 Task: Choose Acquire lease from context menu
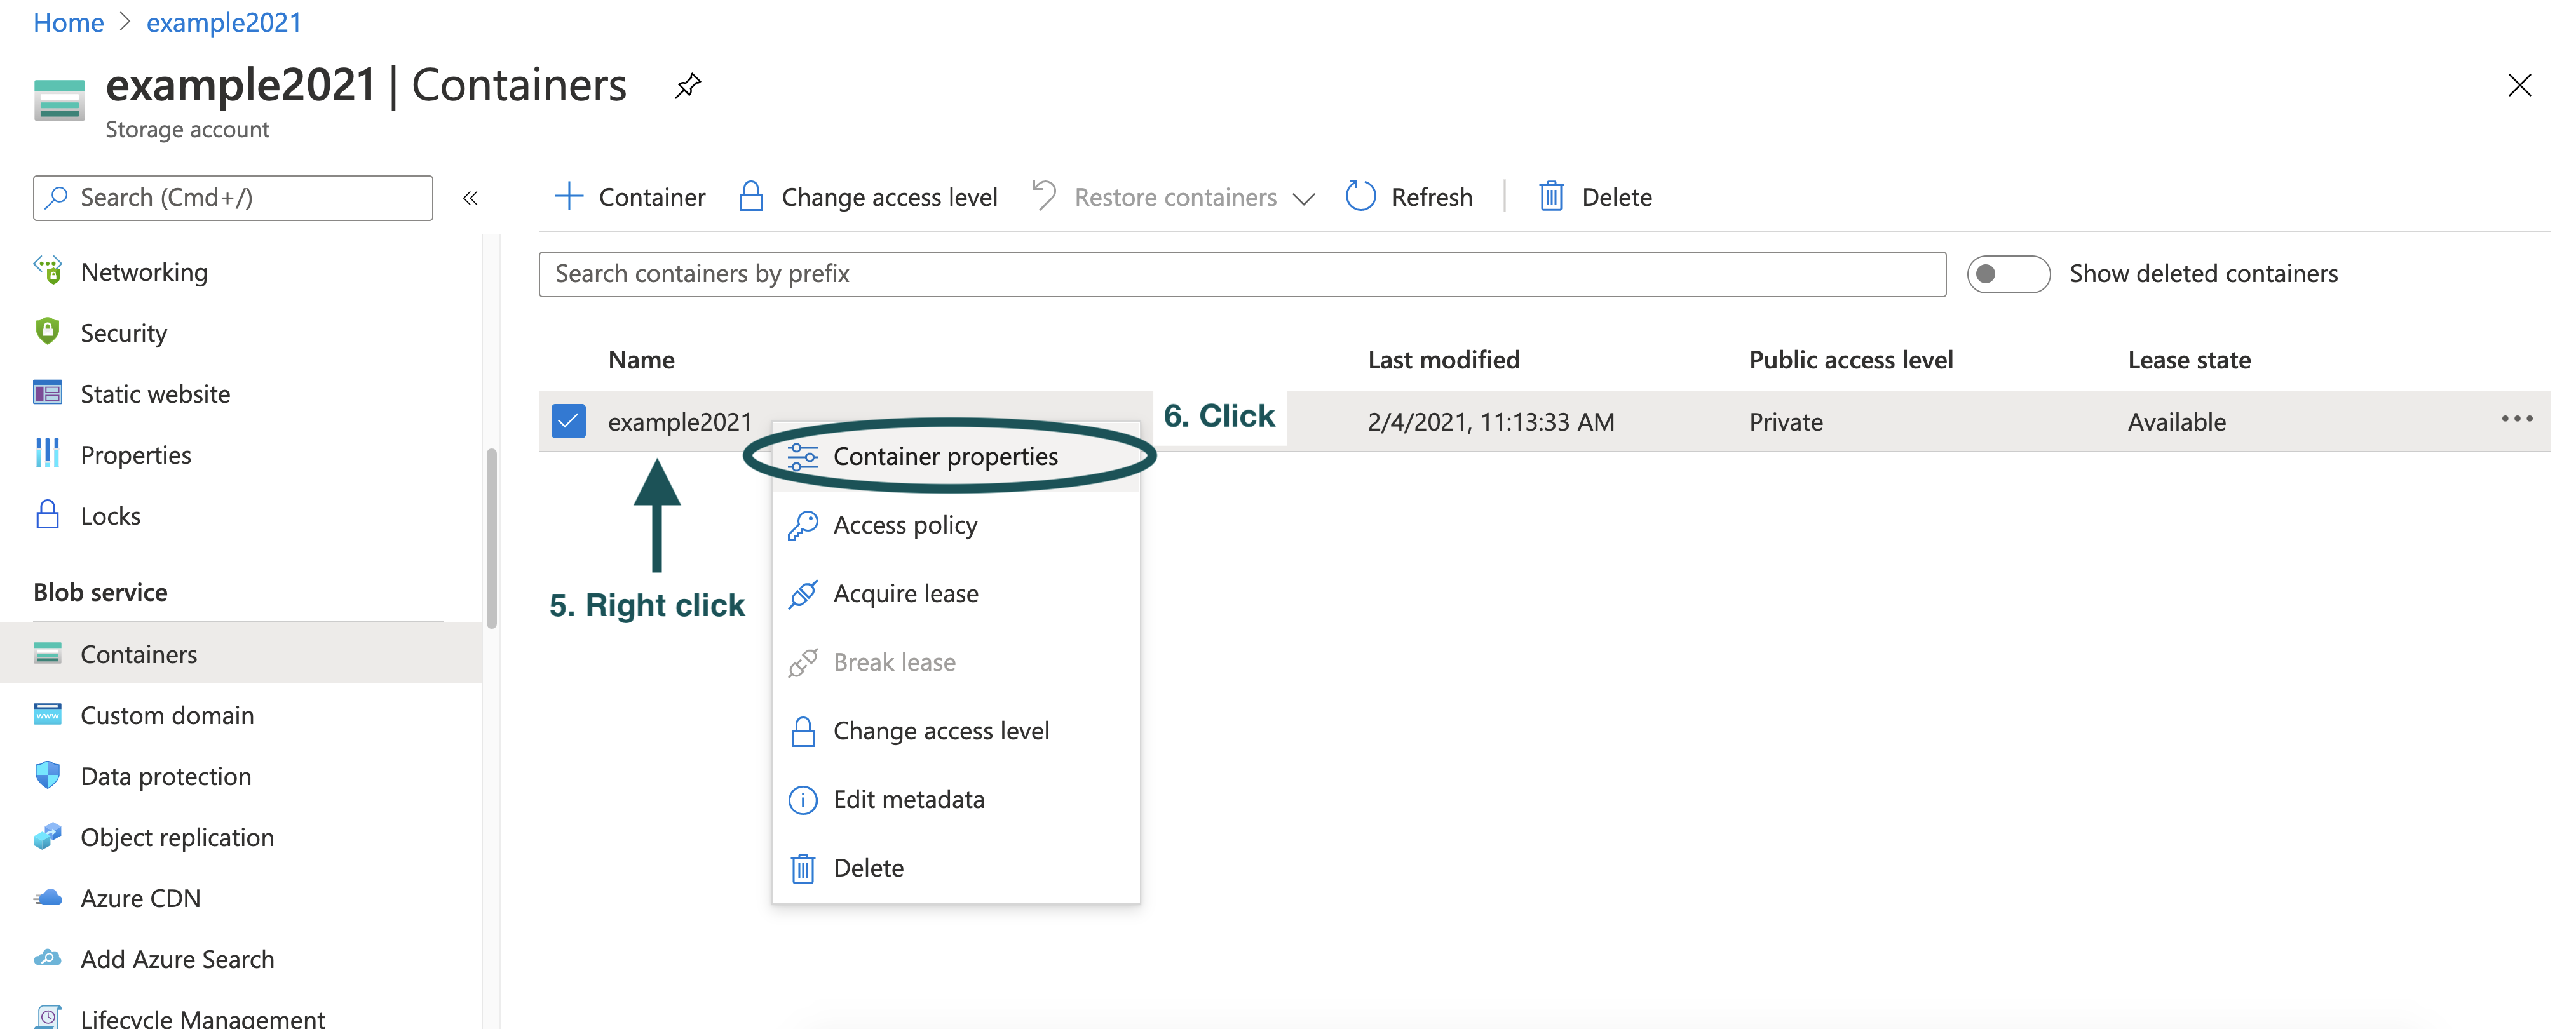pos(956,594)
